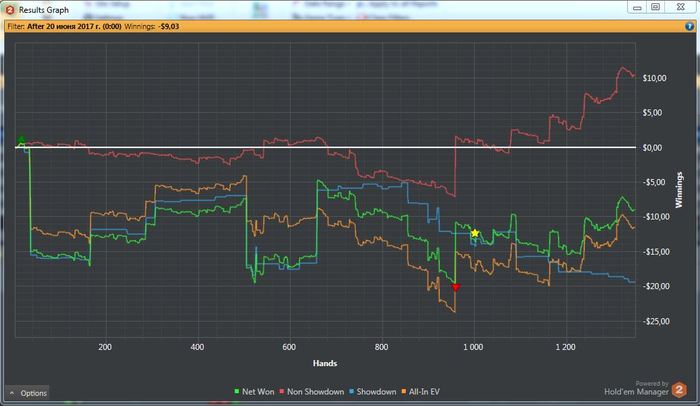
Task: Click the -$10,00 axis label
Action: 655,217
